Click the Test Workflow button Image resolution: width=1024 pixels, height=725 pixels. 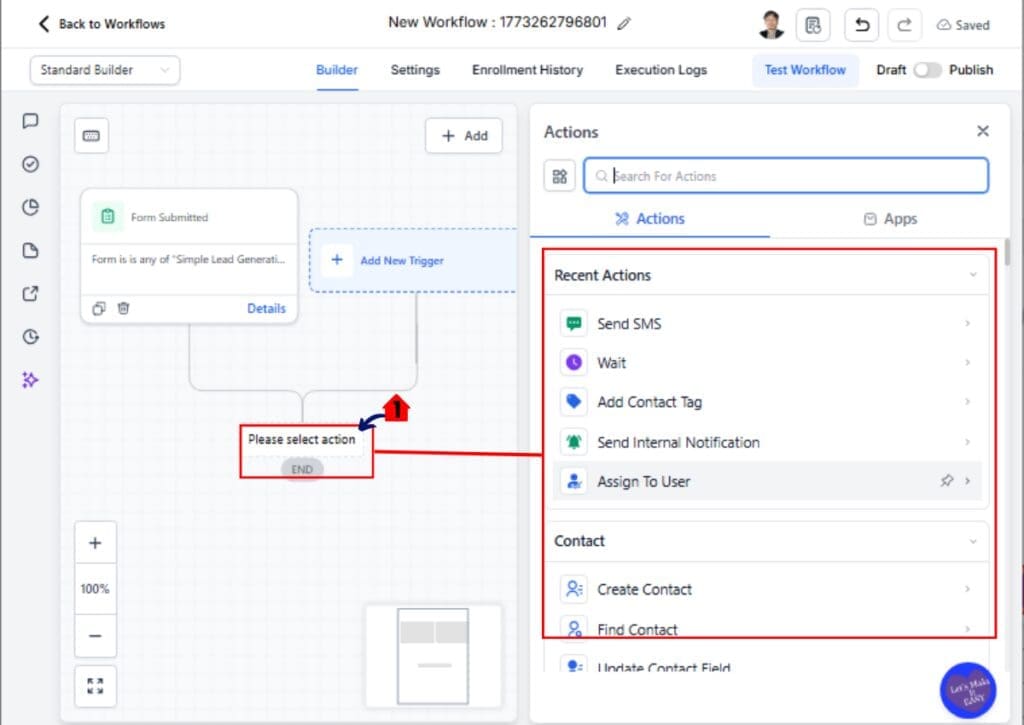click(x=805, y=70)
